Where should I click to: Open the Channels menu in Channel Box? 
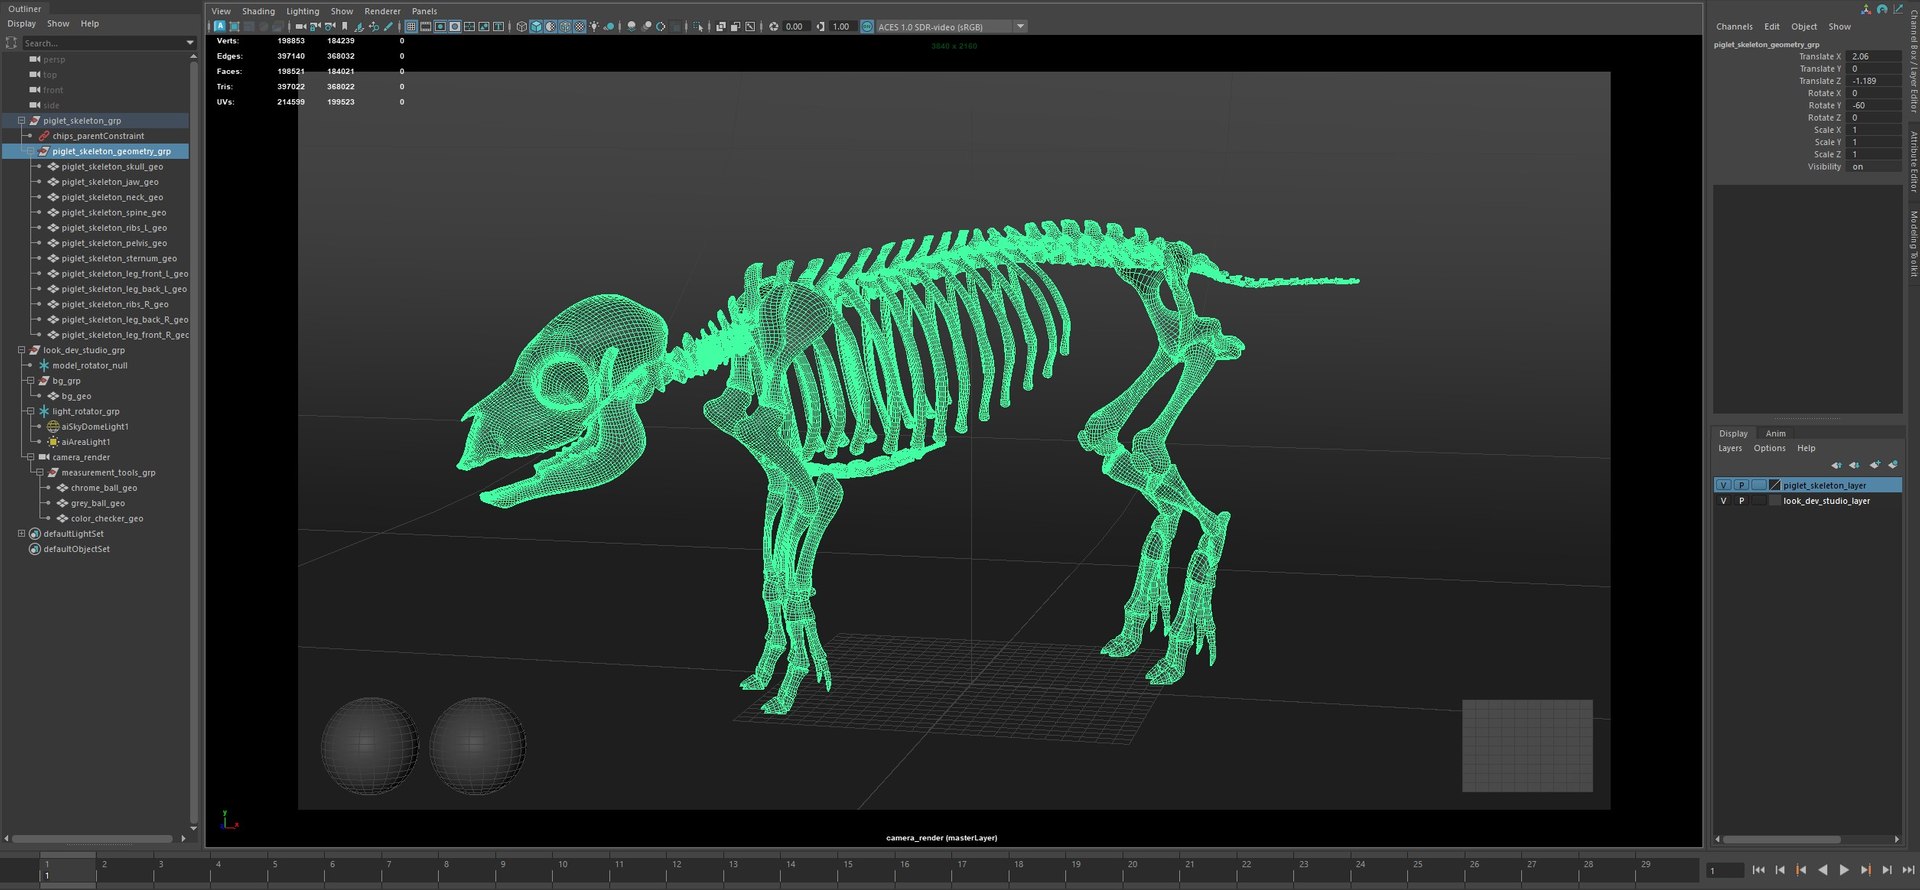(1734, 27)
